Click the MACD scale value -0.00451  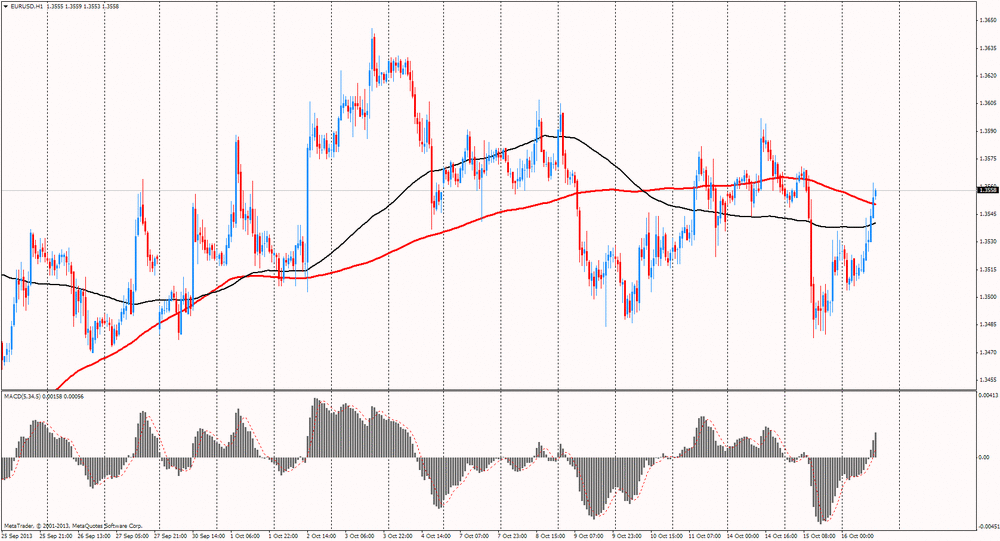[988, 526]
